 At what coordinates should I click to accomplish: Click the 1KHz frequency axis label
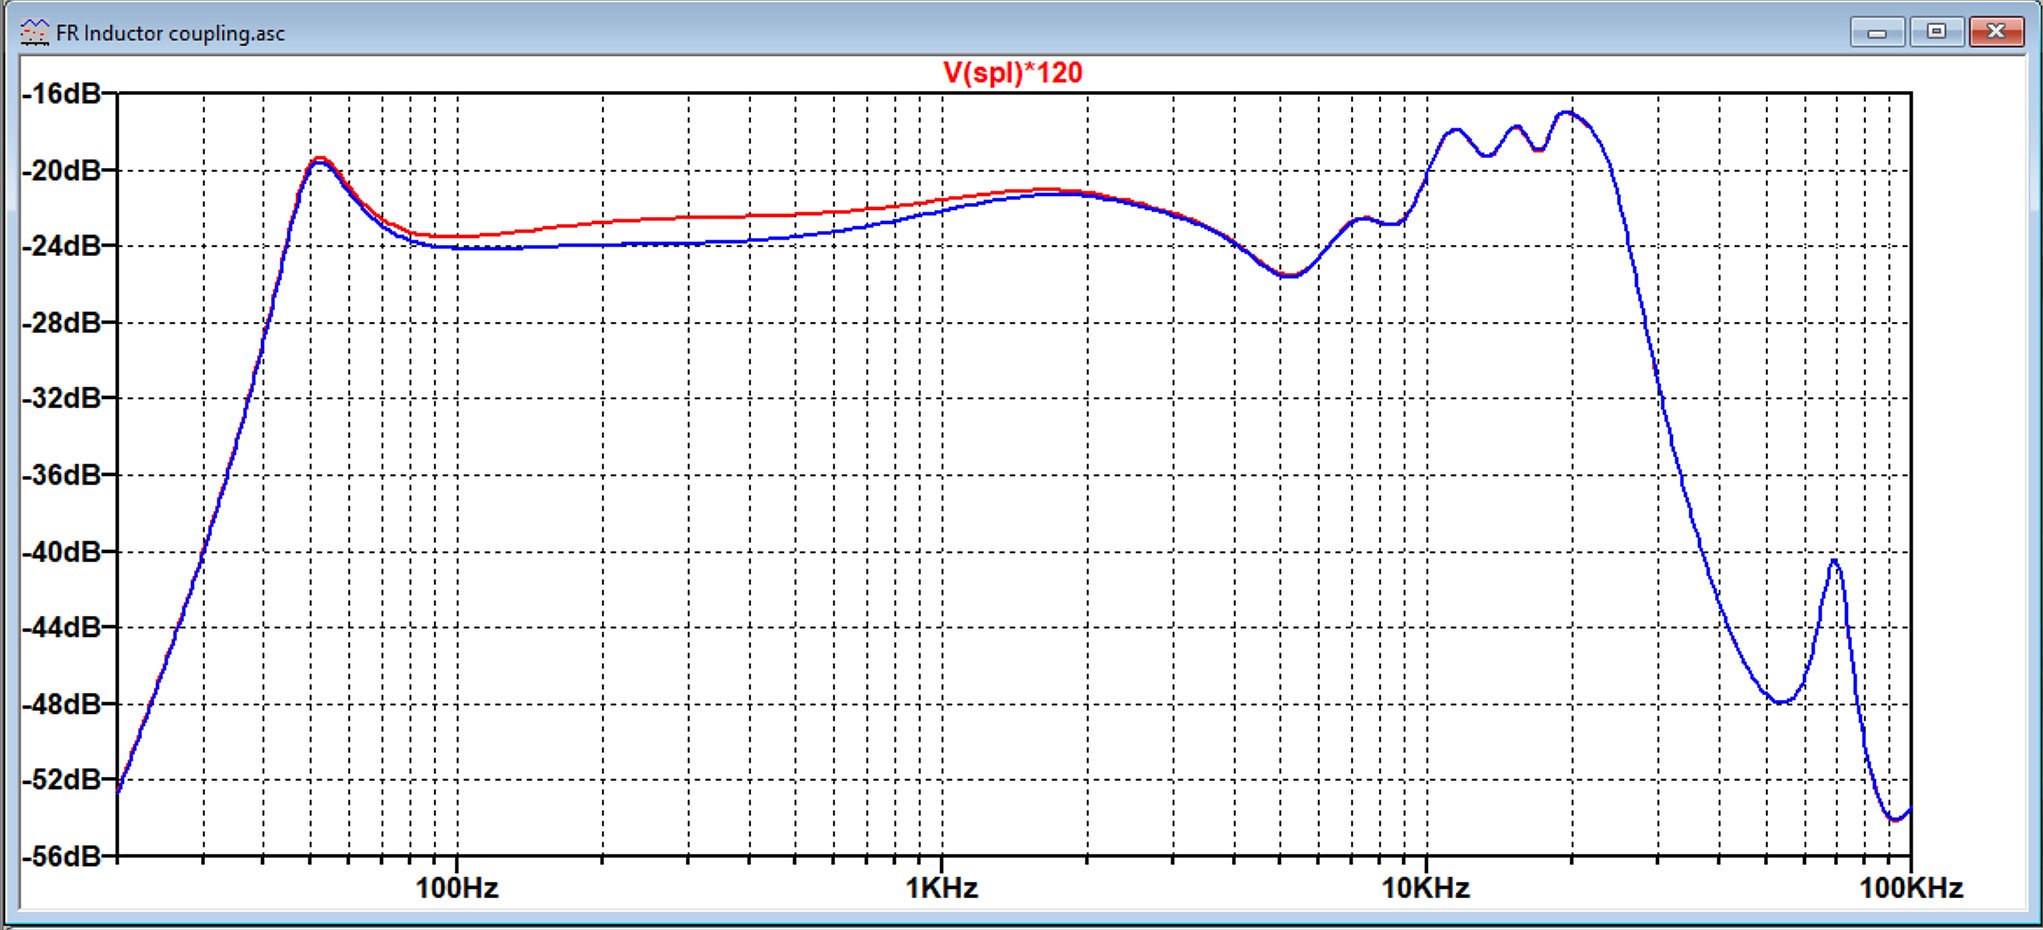point(941,888)
